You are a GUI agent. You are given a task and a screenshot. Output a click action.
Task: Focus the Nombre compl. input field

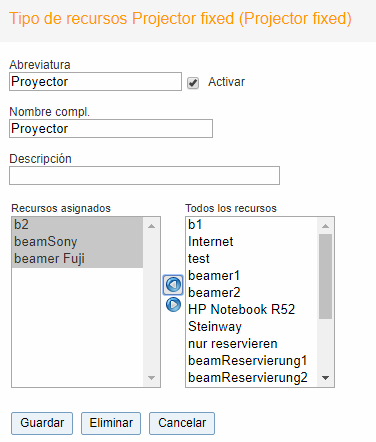(x=111, y=129)
